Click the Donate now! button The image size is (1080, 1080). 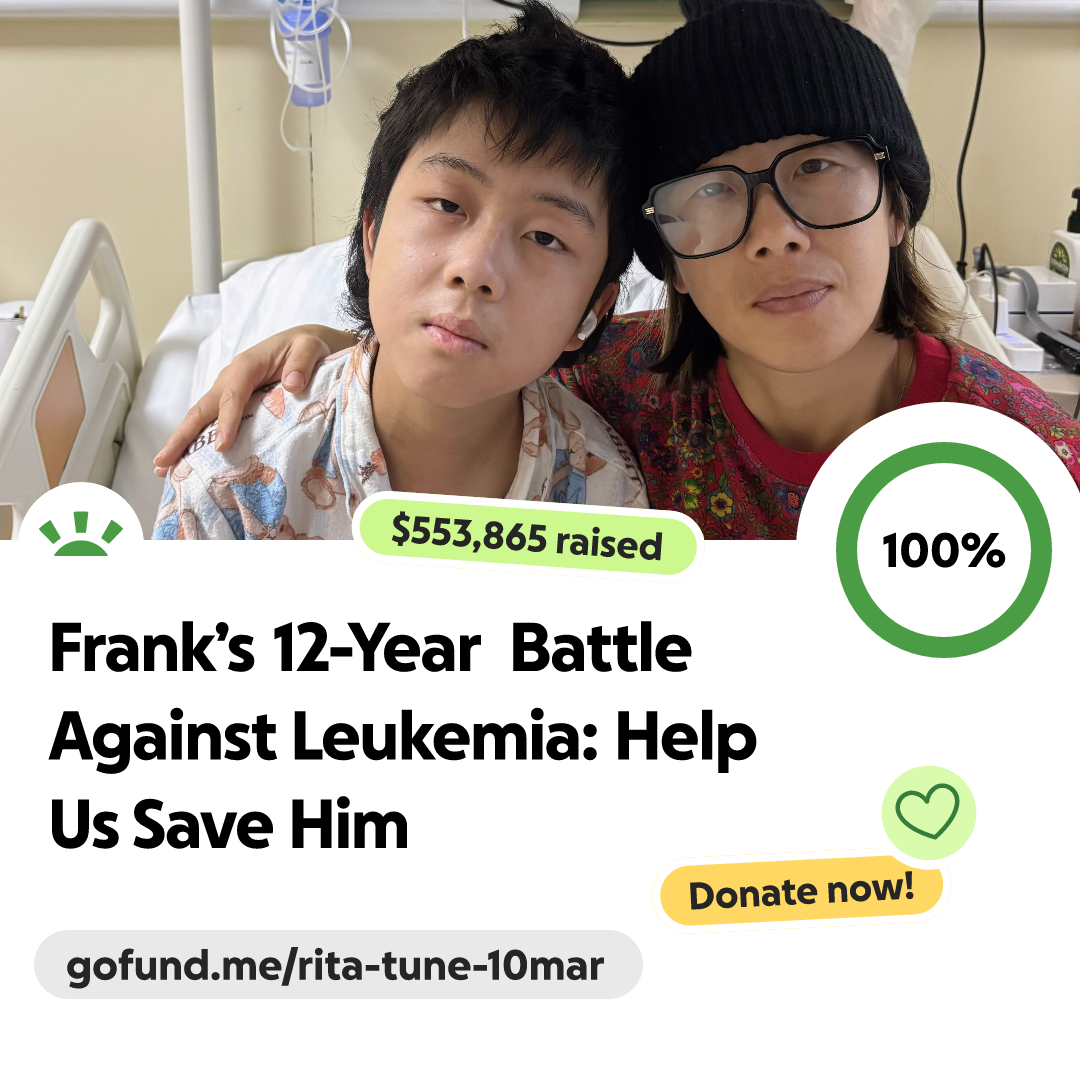(x=801, y=891)
